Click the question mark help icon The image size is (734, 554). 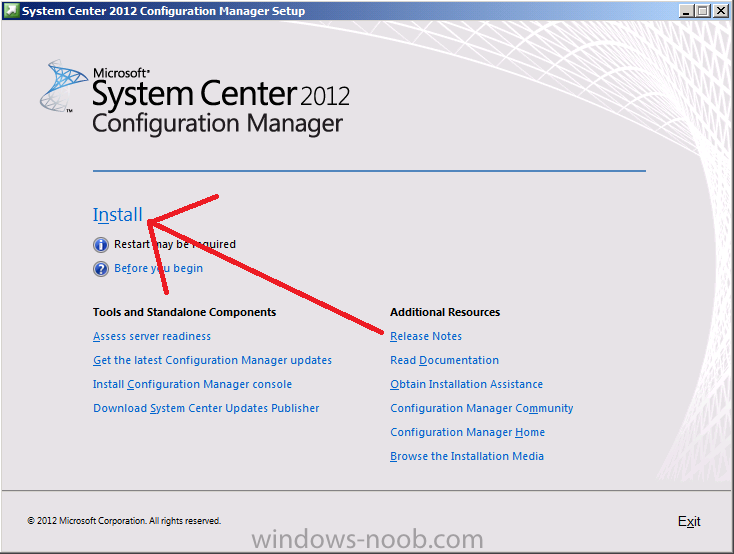tap(101, 269)
